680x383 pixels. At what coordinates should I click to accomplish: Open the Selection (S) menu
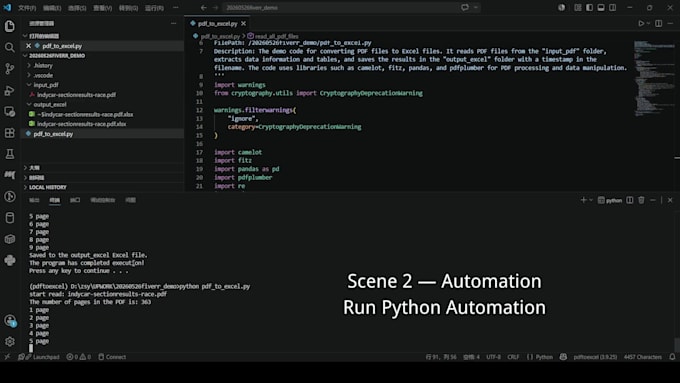[x=77, y=8]
